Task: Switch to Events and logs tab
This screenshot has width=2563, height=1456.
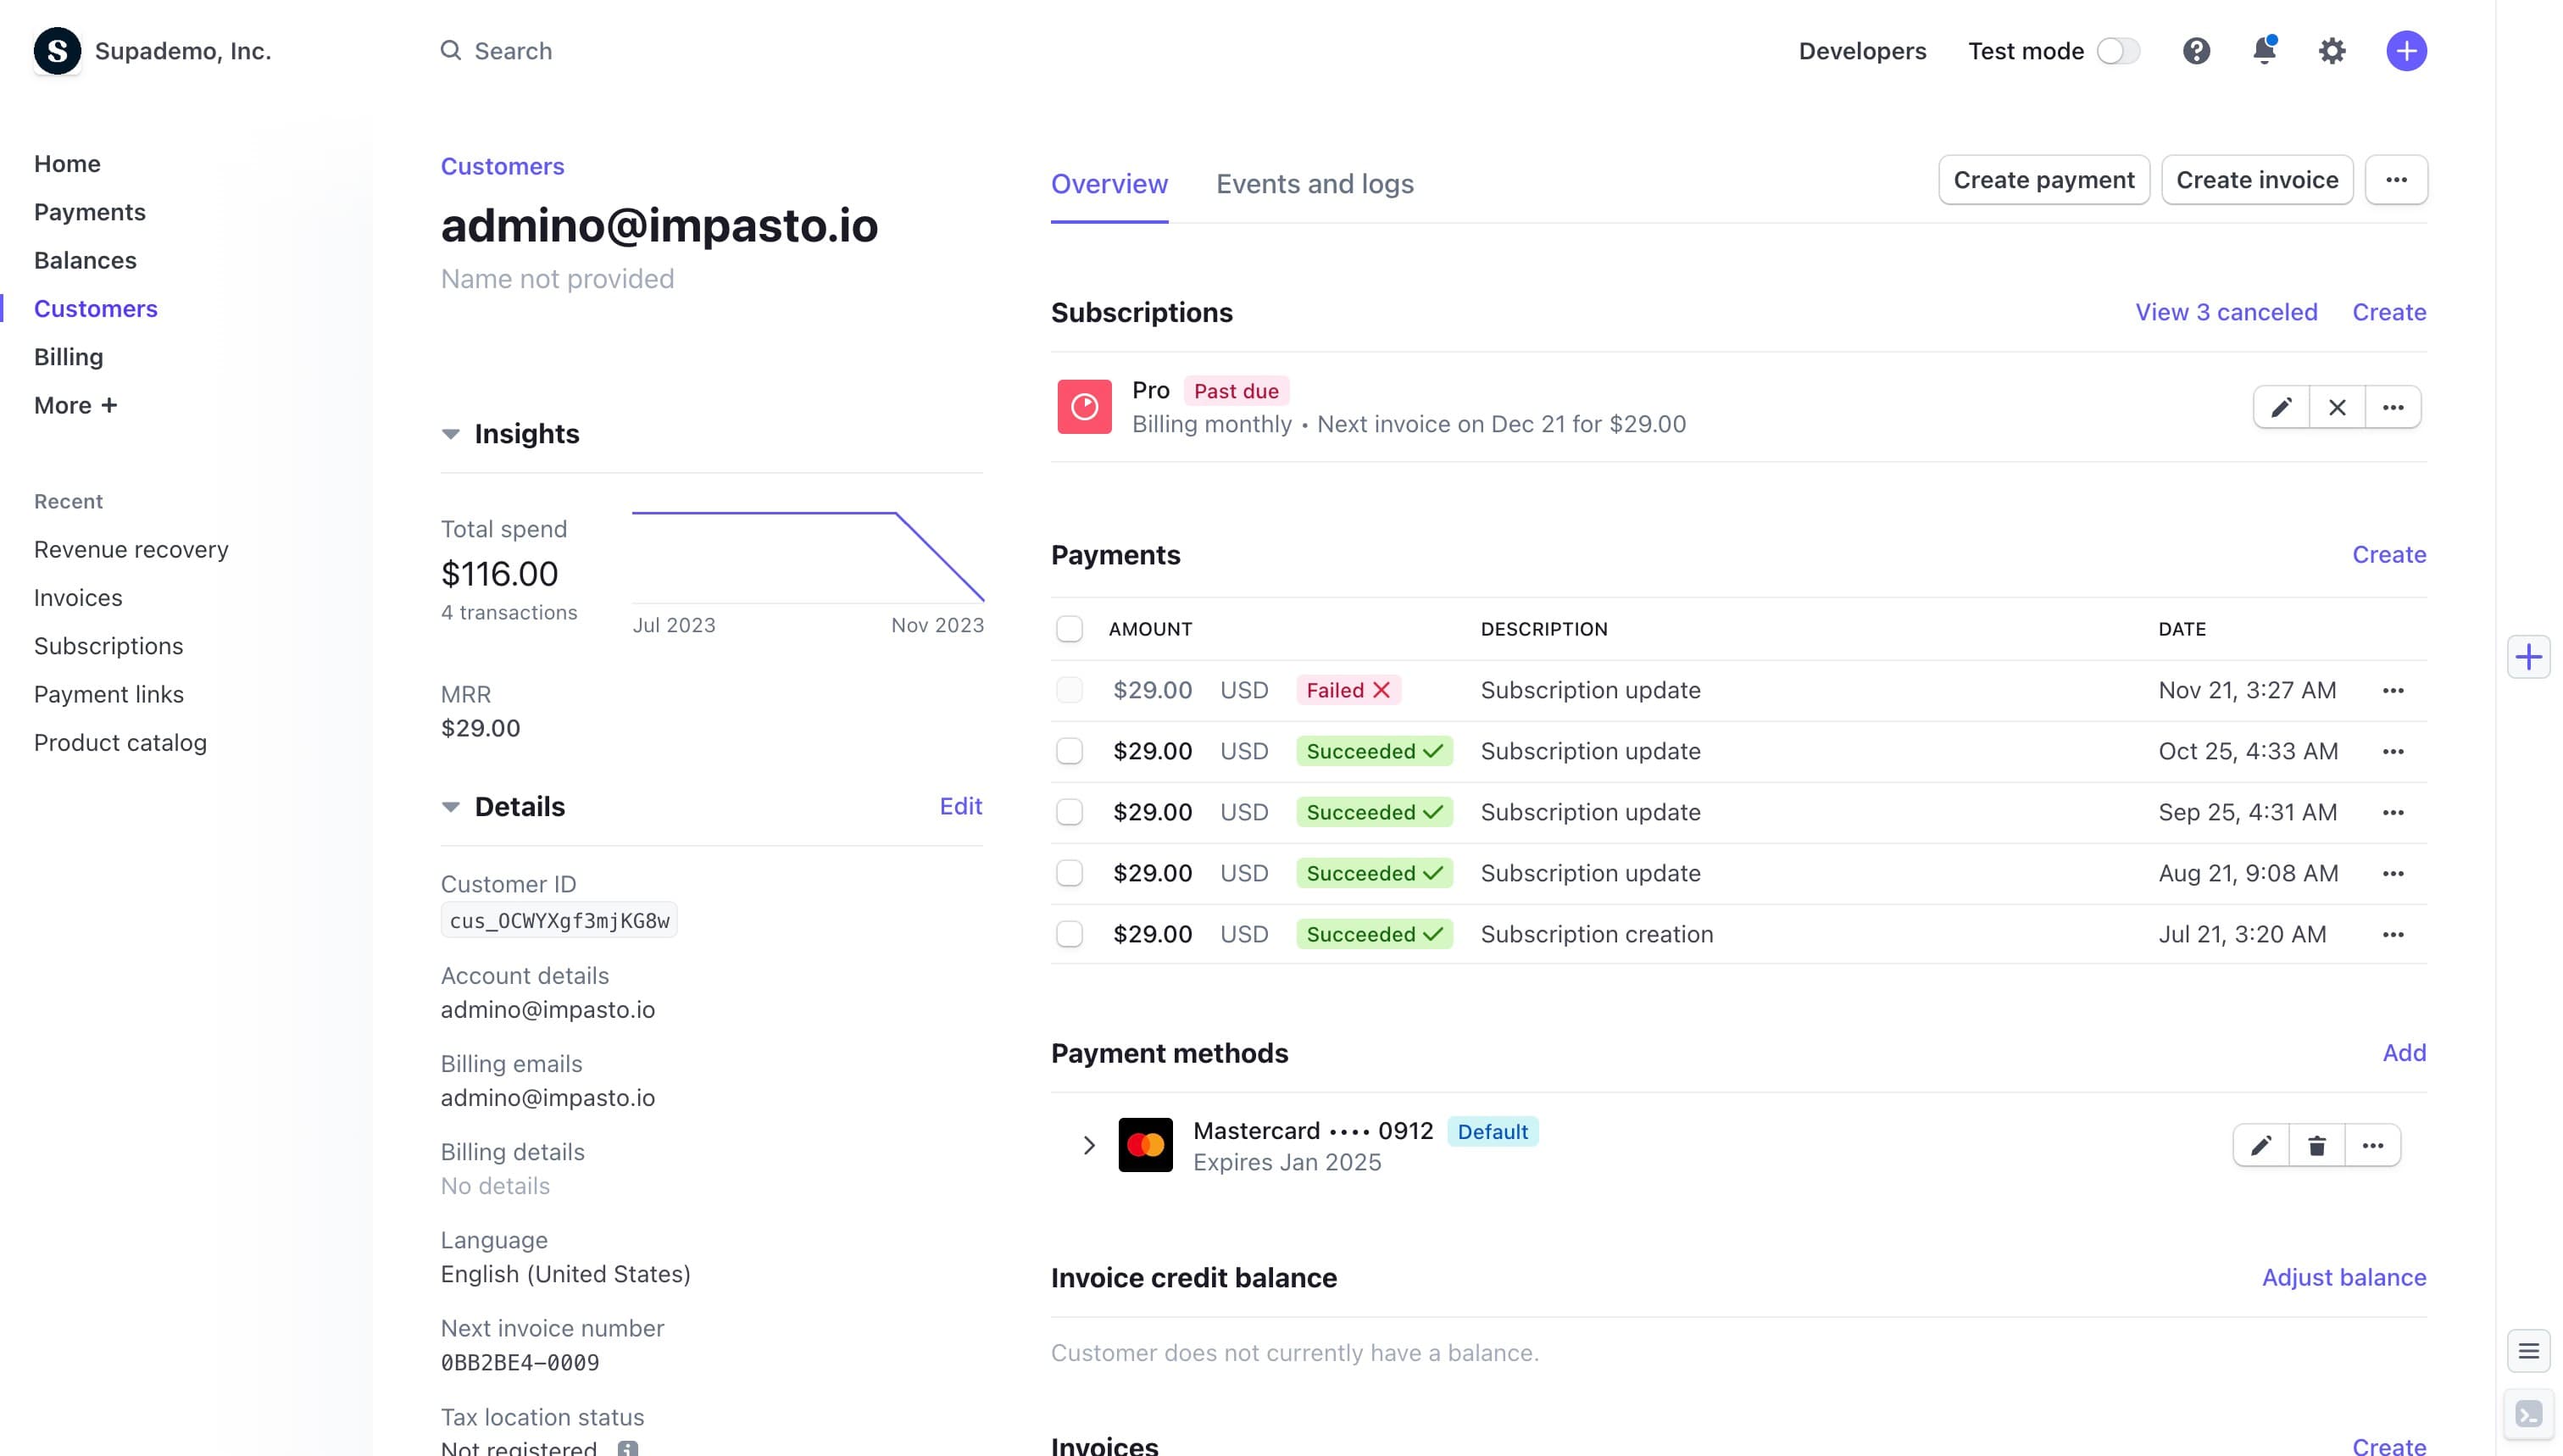Action: click(x=1314, y=184)
